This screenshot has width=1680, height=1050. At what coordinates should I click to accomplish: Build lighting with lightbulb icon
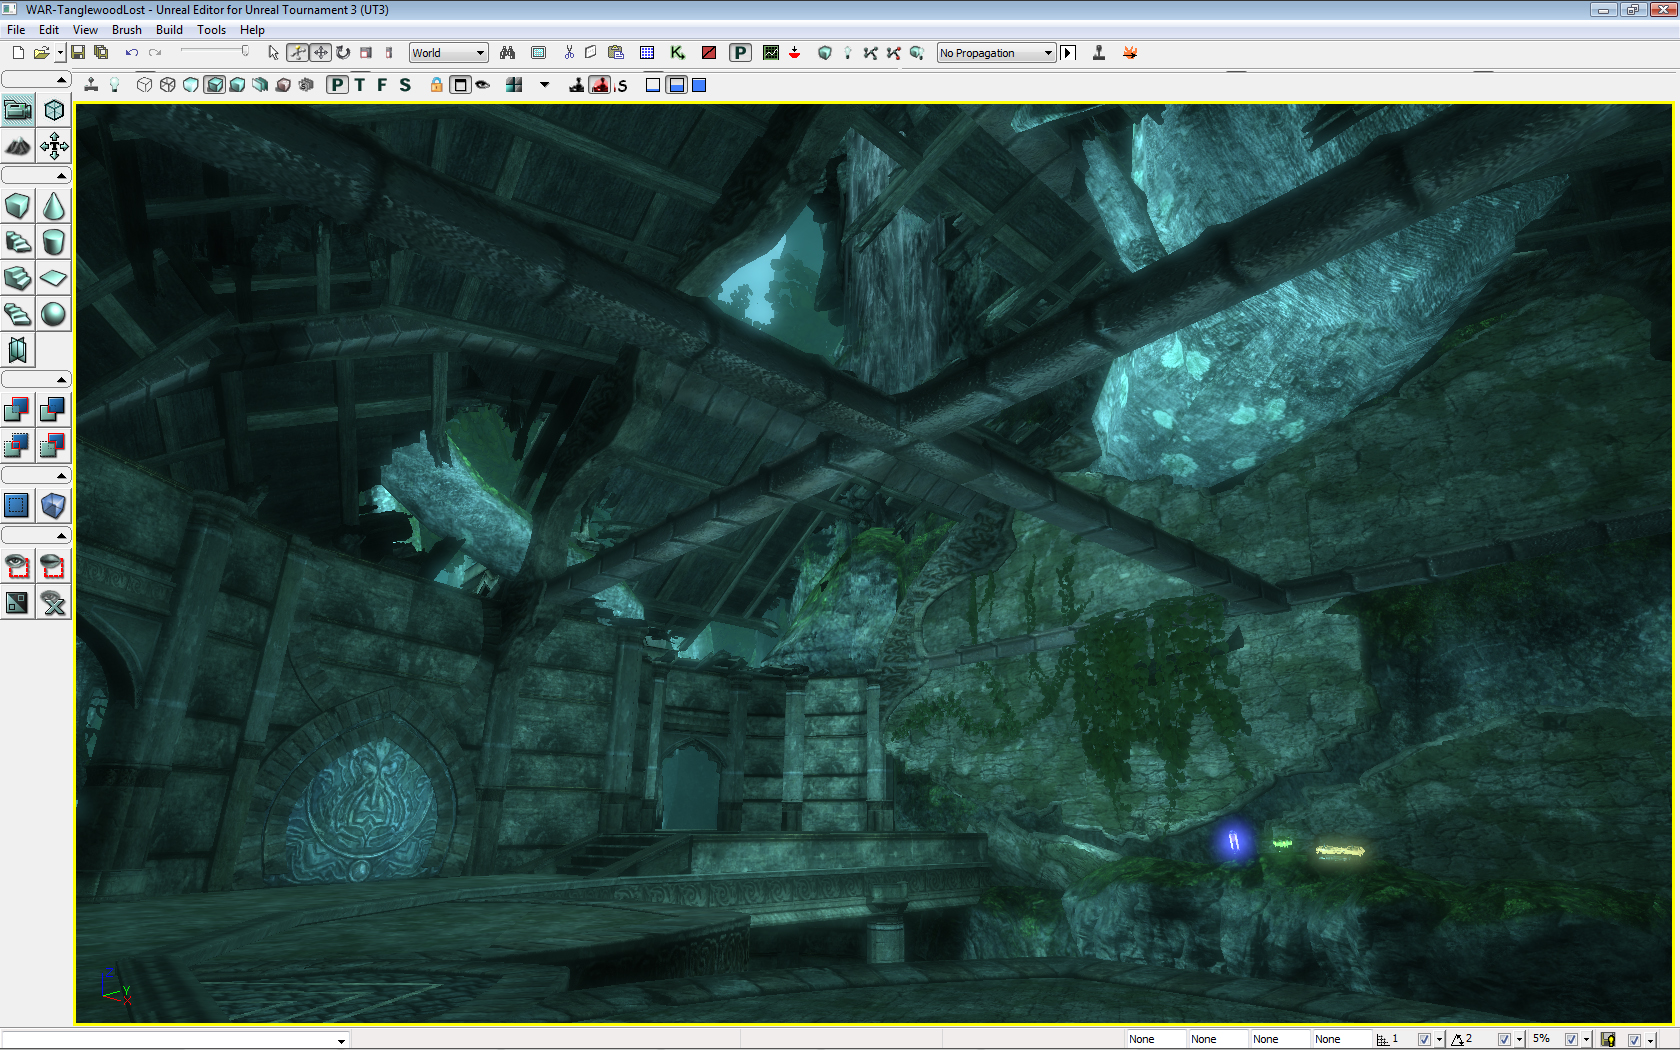tap(848, 53)
